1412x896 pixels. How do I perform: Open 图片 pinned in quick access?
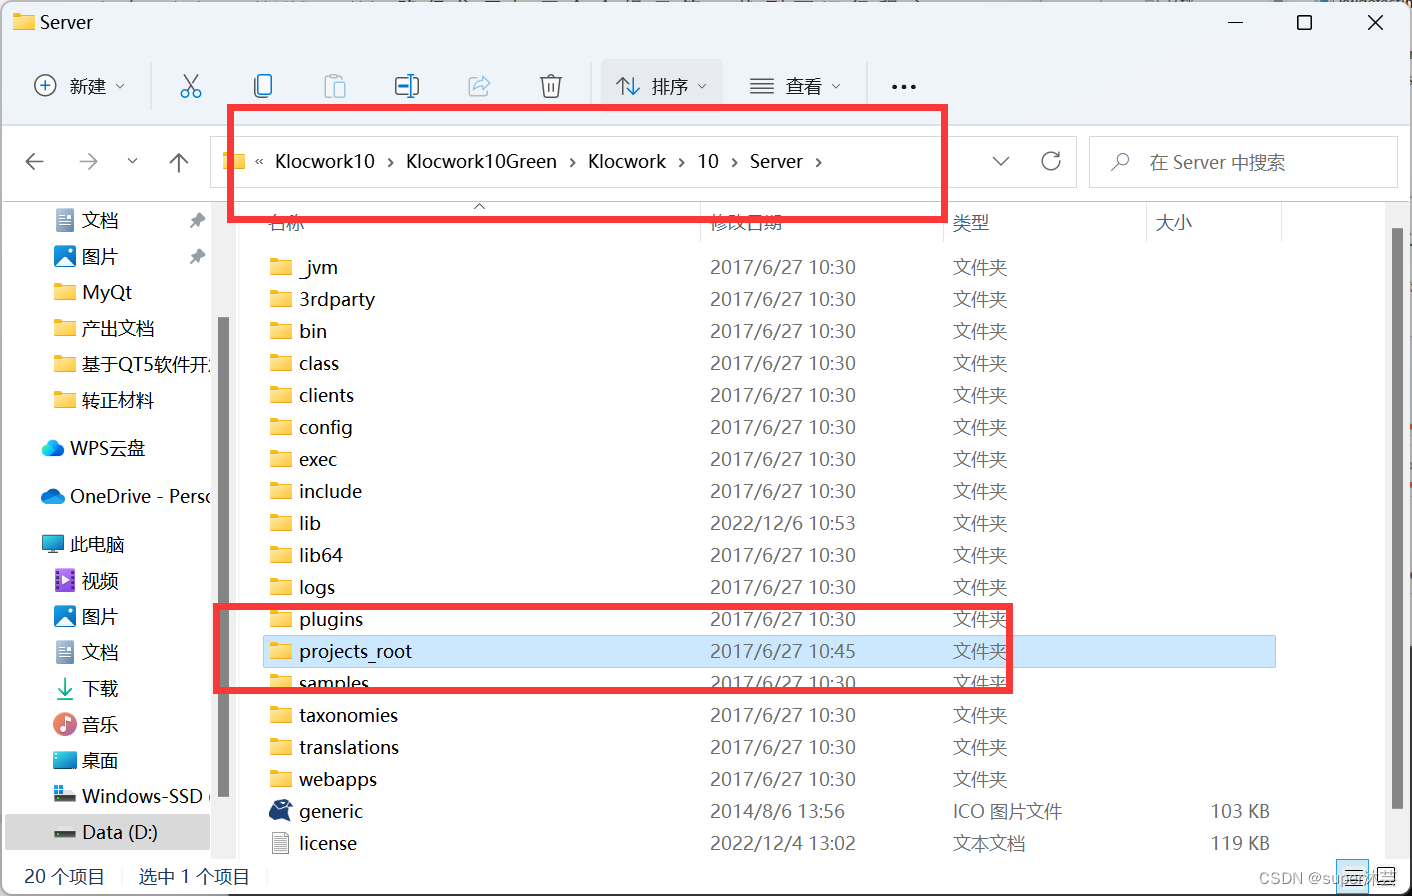pos(100,256)
